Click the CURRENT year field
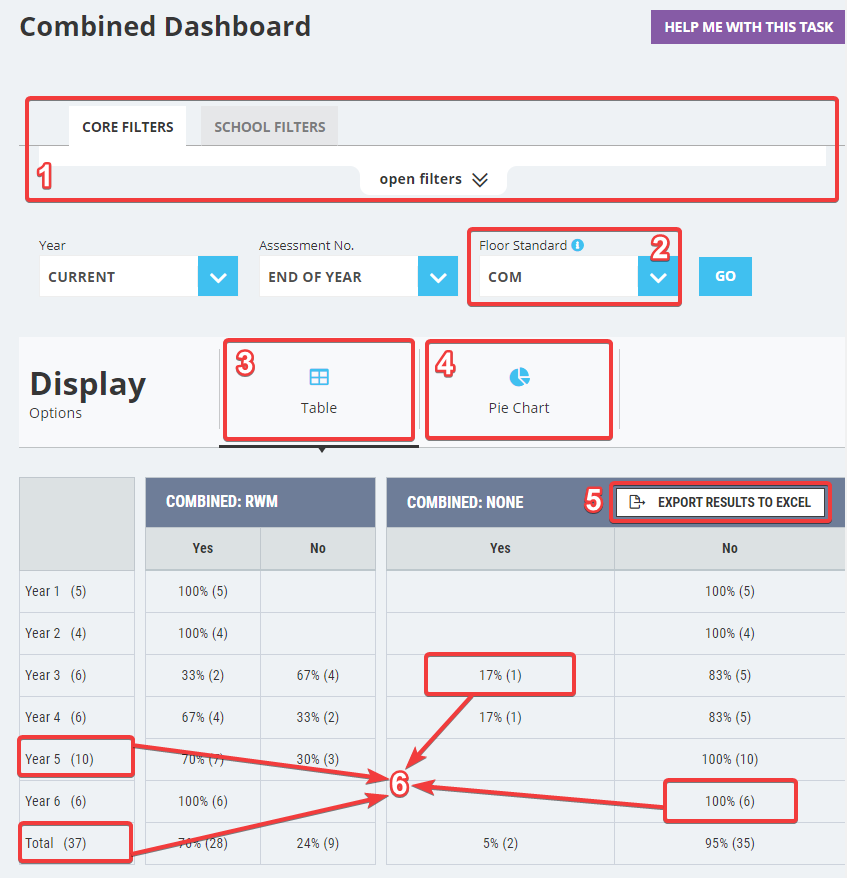 (119, 276)
